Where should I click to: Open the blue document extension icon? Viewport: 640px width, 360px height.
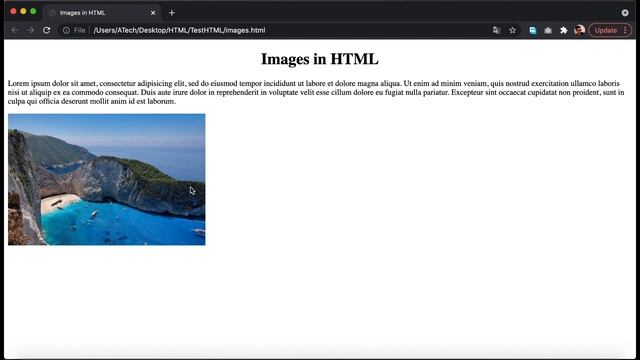pos(533,30)
